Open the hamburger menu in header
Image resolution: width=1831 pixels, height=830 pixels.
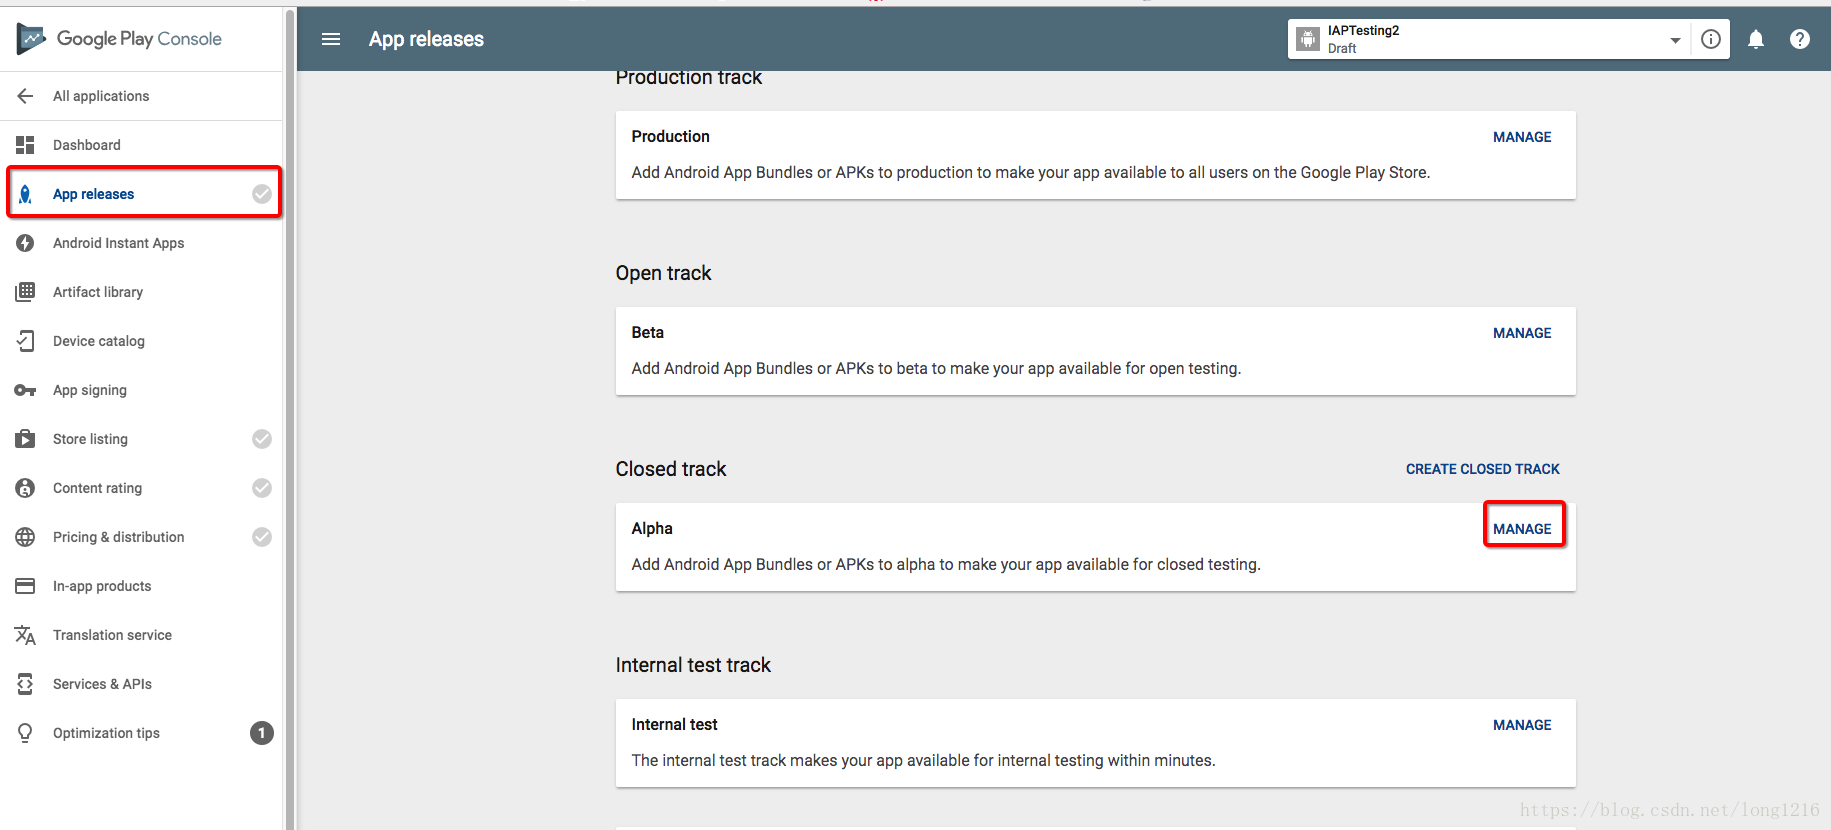pos(331,39)
